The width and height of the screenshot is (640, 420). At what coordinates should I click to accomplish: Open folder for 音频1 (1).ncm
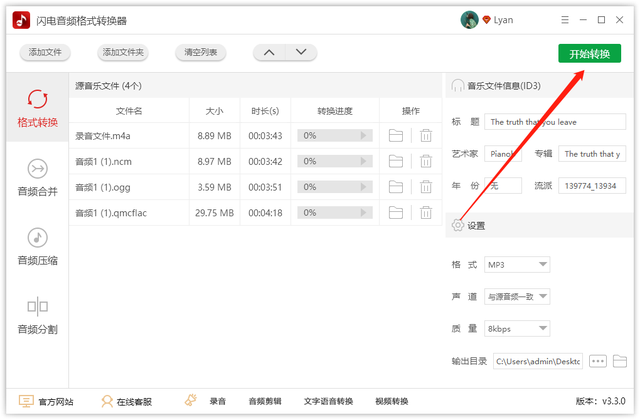click(396, 161)
